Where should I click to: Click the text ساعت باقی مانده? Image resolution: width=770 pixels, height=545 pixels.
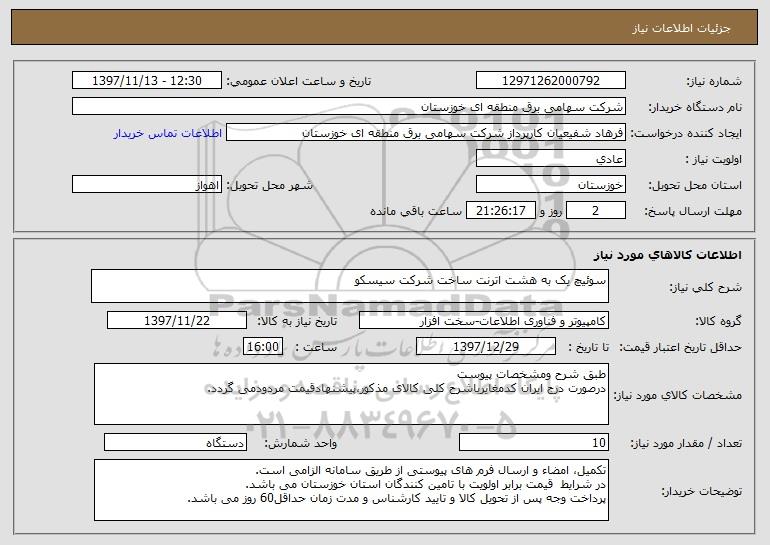coord(415,211)
